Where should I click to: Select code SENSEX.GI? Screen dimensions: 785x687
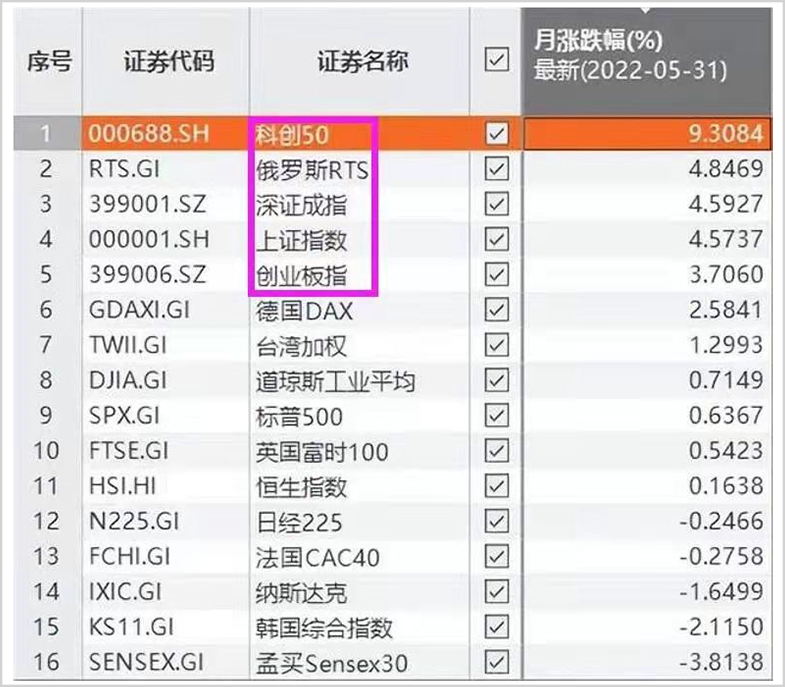146,662
